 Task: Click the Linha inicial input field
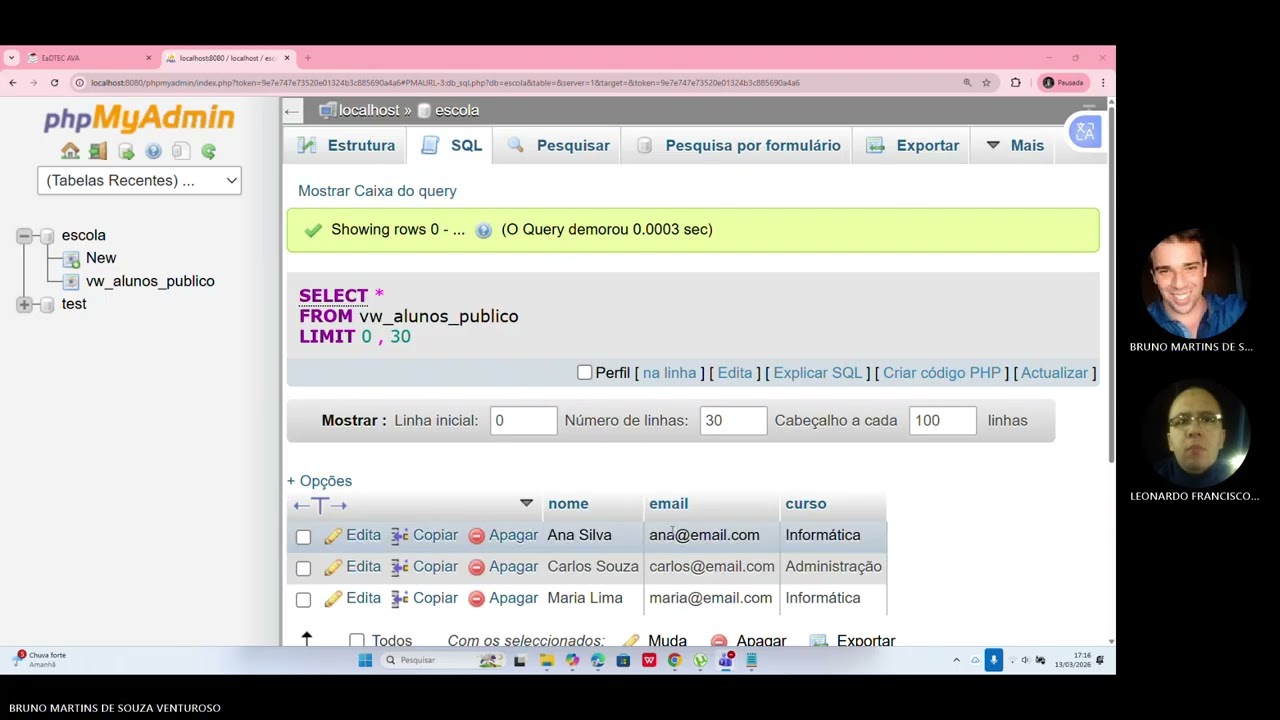pyautogui.click(x=523, y=421)
